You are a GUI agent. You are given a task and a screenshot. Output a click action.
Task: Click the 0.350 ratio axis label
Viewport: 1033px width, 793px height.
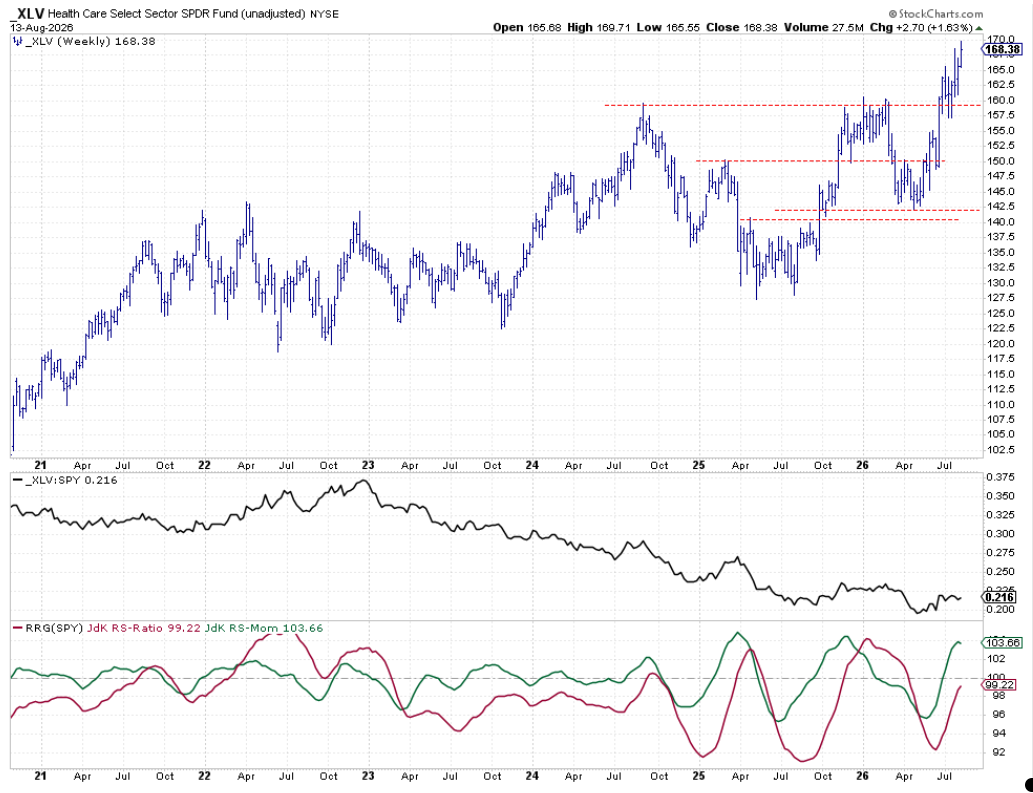pyautogui.click(x=1000, y=496)
